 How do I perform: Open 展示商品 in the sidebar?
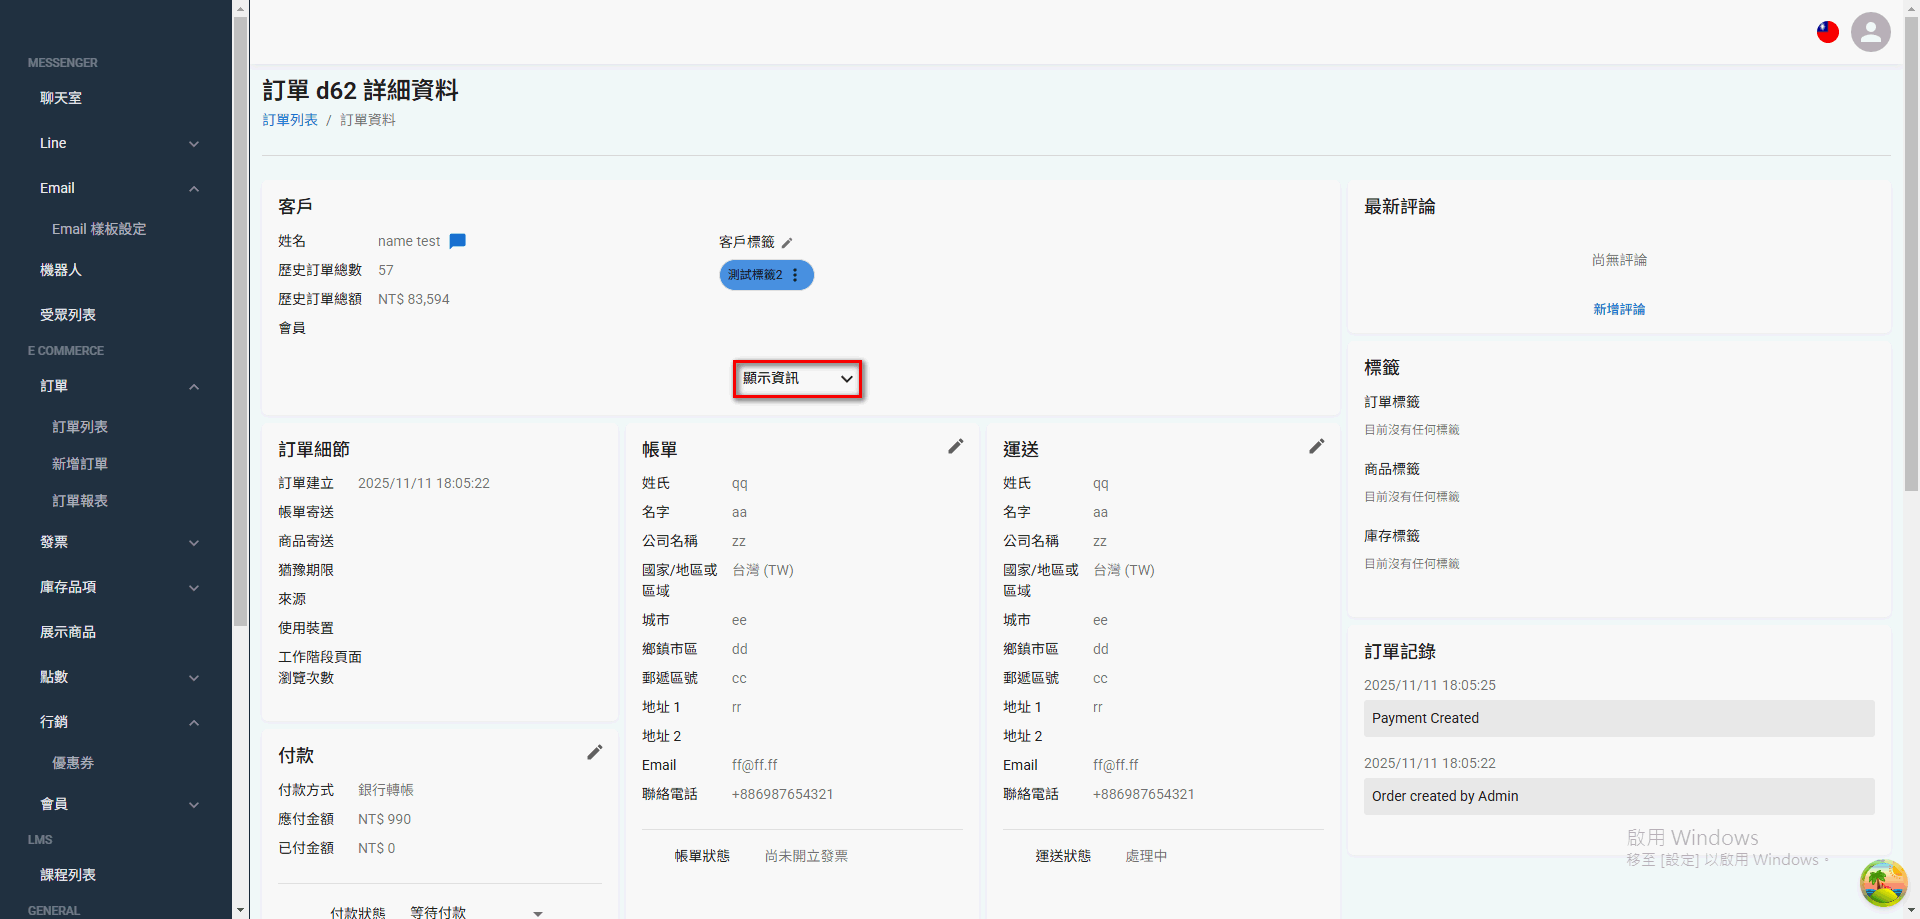(x=68, y=632)
